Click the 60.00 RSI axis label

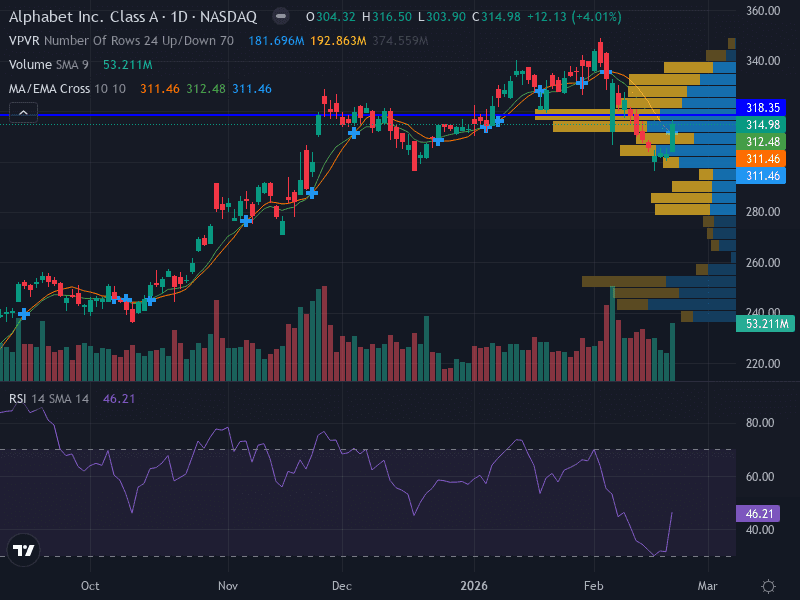[x=760, y=477]
